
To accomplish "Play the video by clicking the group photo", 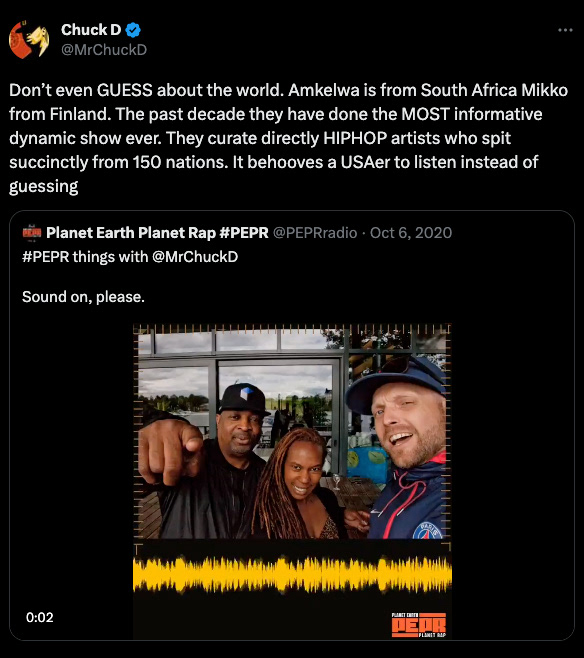I will [x=292, y=431].
